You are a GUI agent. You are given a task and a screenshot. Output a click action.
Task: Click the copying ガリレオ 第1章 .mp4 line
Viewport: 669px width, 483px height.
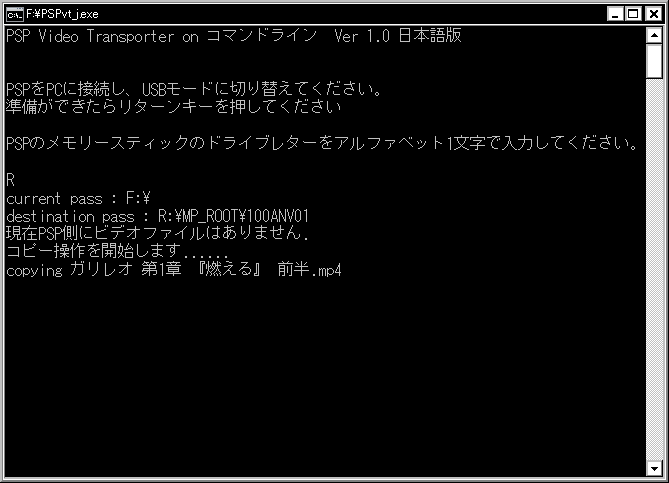coord(174,270)
